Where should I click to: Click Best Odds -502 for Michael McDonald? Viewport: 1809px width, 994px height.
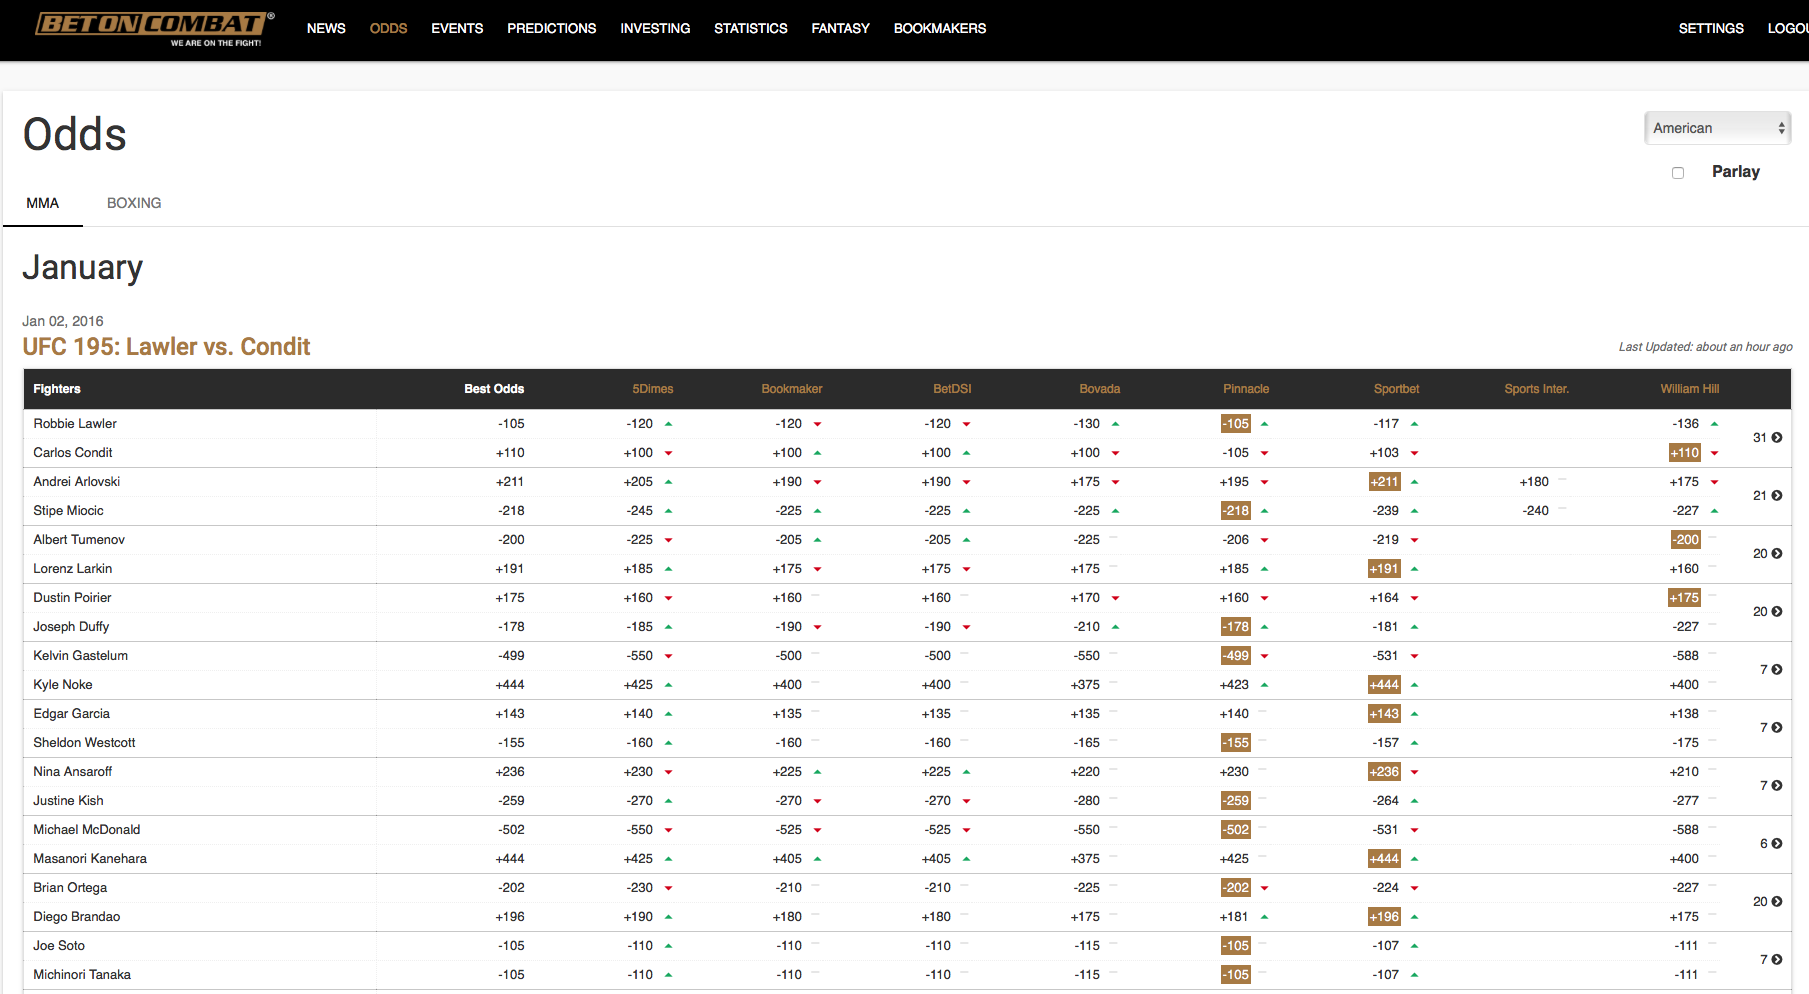click(511, 830)
